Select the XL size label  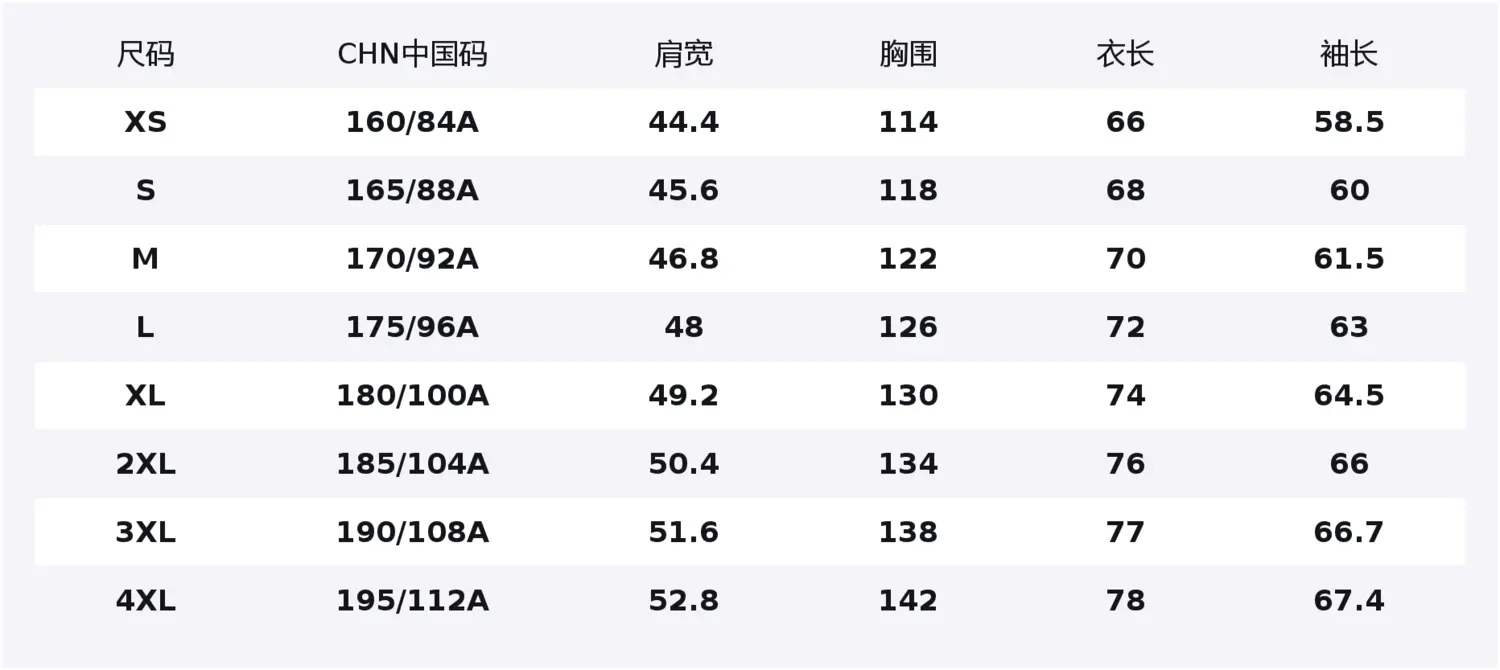click(146, 396)
